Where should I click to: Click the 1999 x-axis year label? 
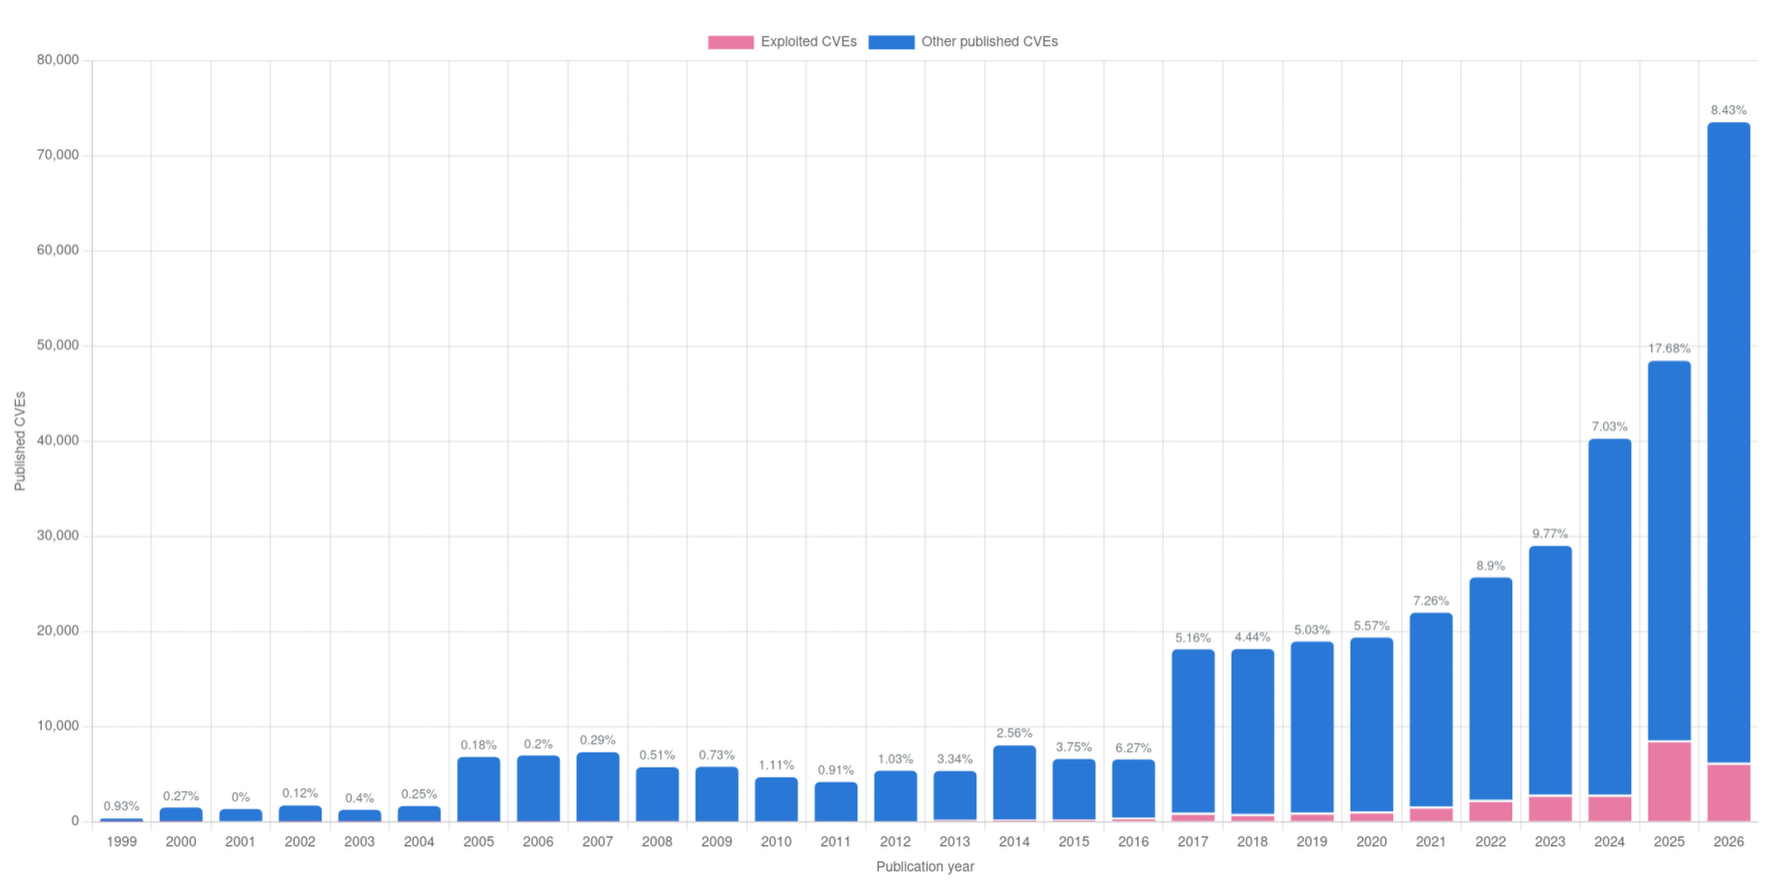(121, 842)
